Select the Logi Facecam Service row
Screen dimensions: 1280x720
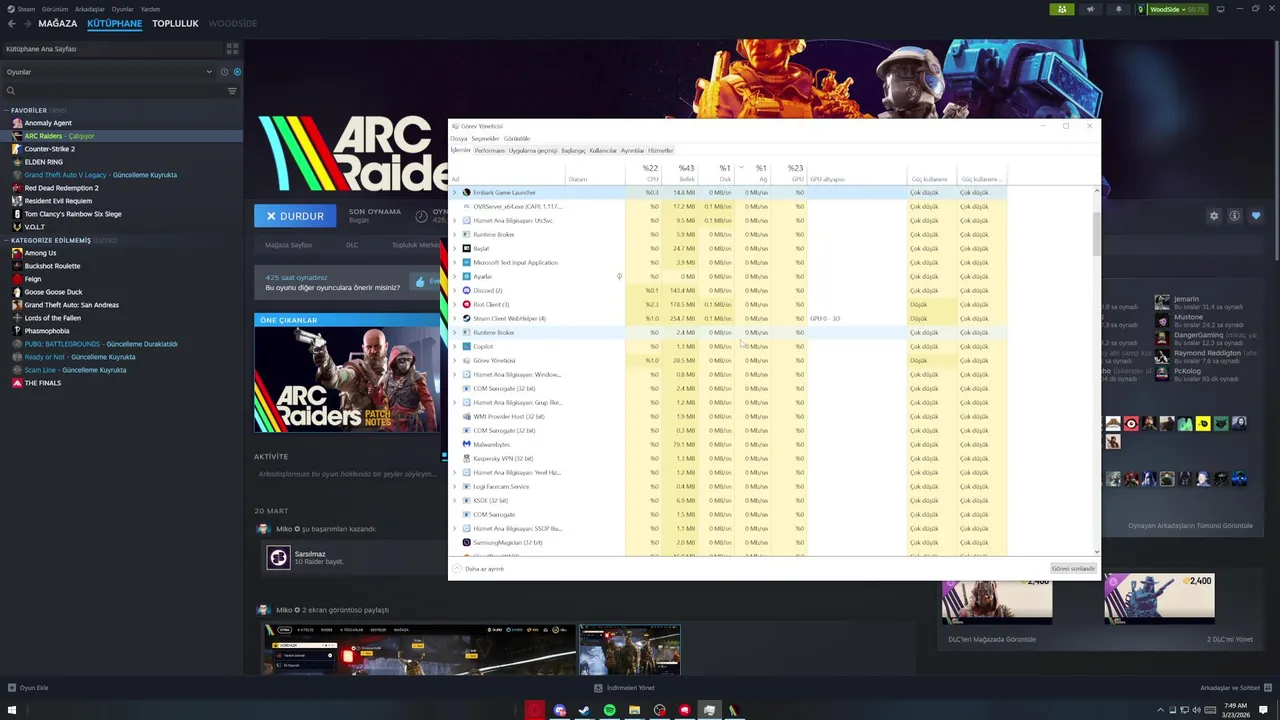coord(728,486)
